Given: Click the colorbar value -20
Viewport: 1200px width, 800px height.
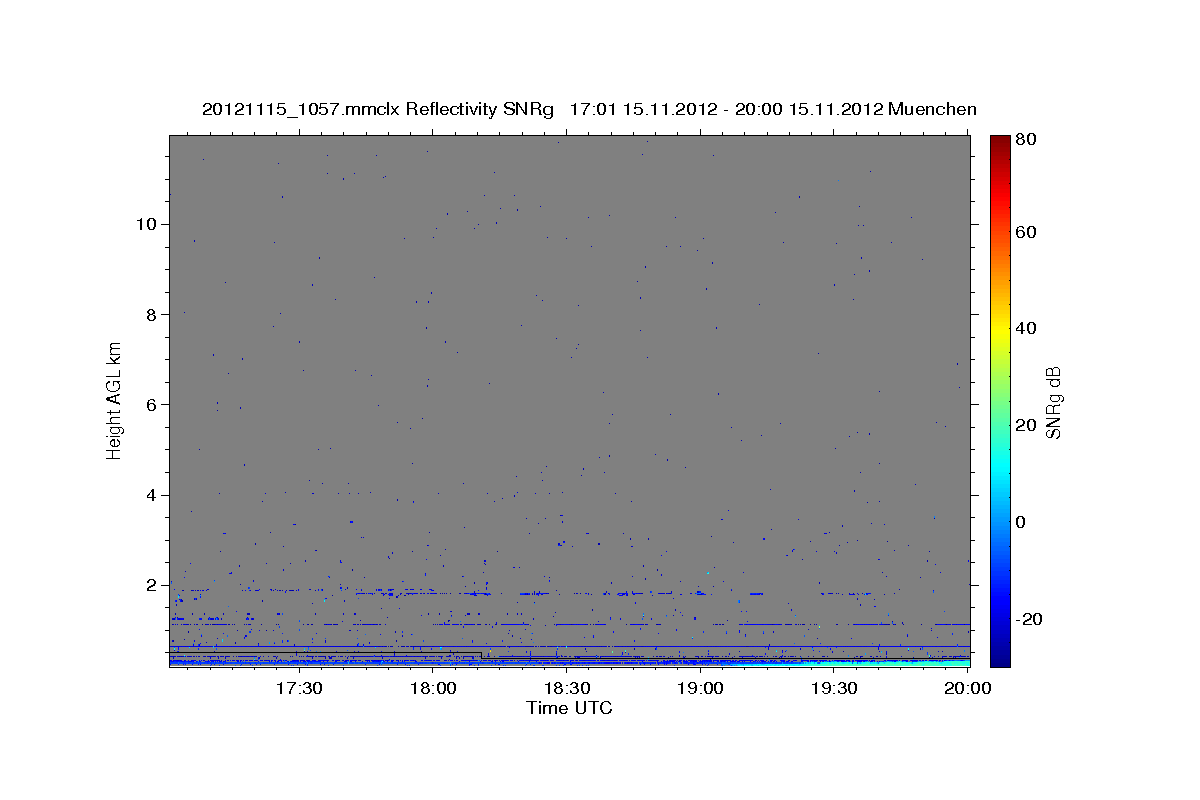Looking at the screenshot, I should tap(1028, 619).
